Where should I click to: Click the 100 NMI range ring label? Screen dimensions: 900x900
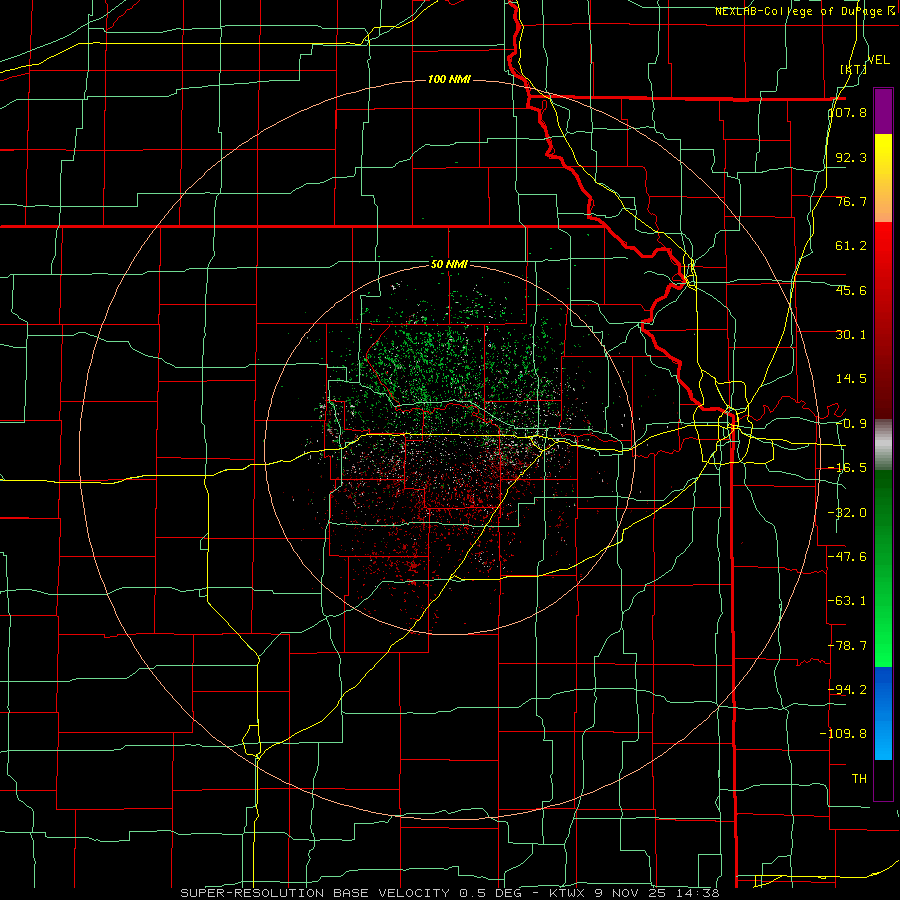click(449, 79)
